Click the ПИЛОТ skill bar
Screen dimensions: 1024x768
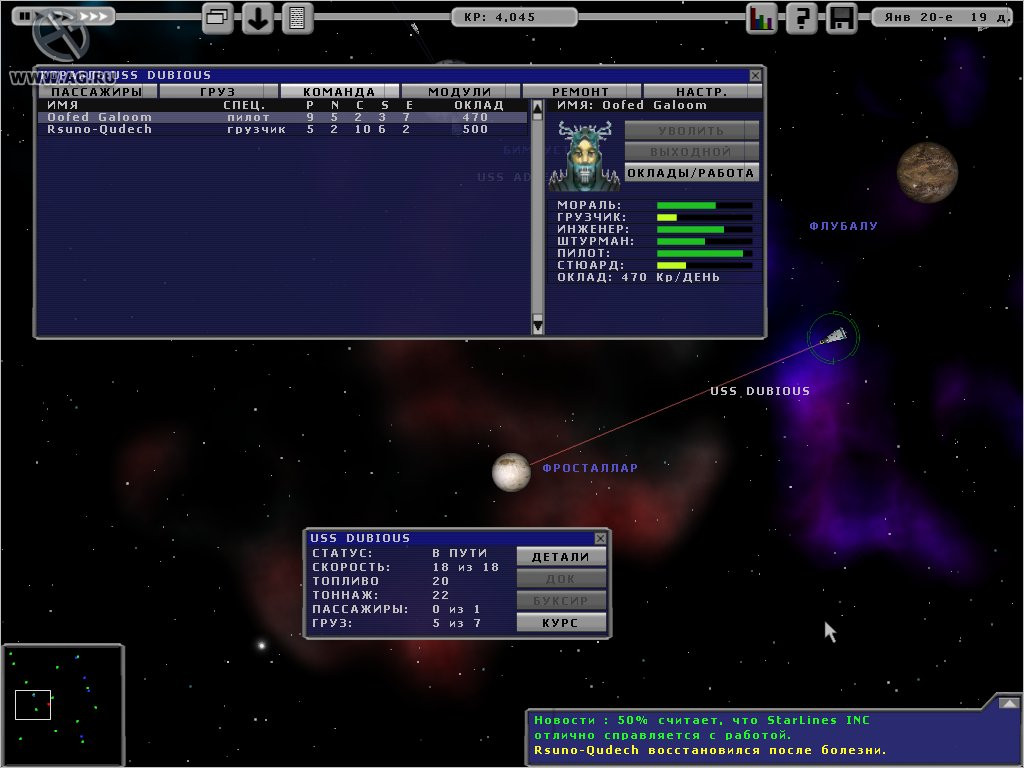pos(705,253)
